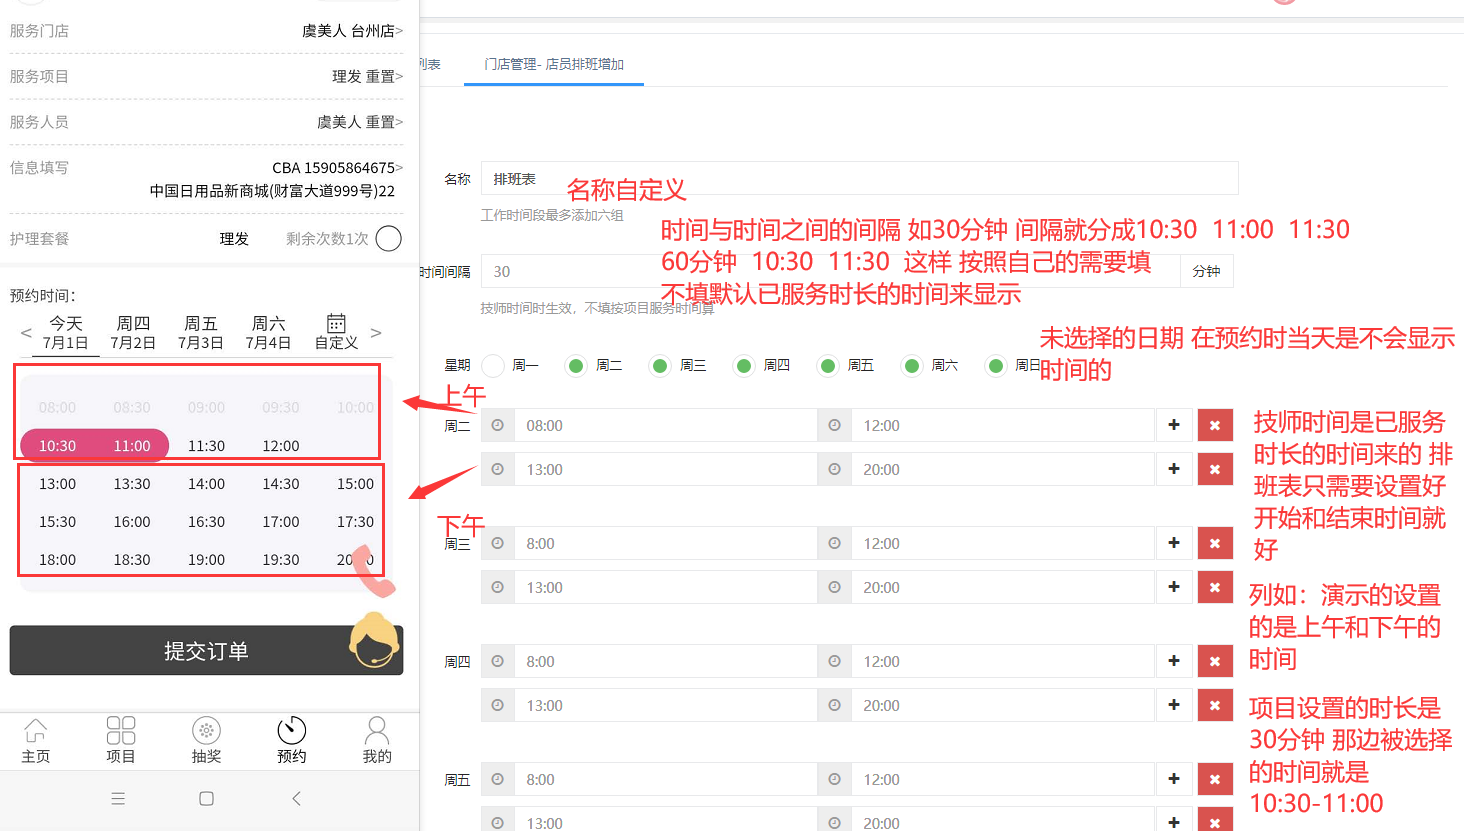Tap the Android recent apps menu icon
The width and height of the screenshot is (1464, 831).
point(118,799)
